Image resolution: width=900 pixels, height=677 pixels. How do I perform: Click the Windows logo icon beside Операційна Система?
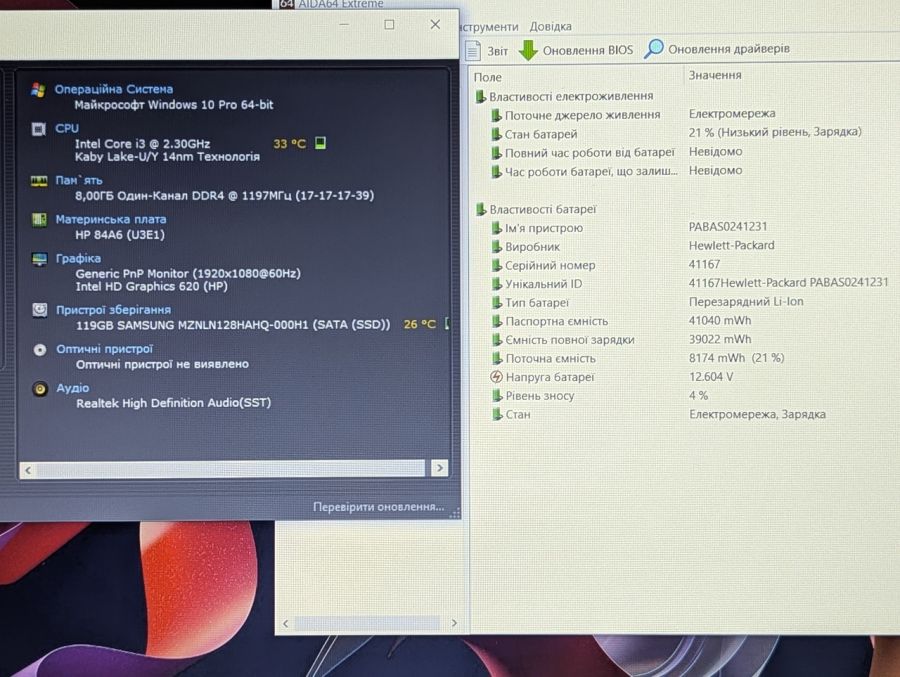point(38,90)
